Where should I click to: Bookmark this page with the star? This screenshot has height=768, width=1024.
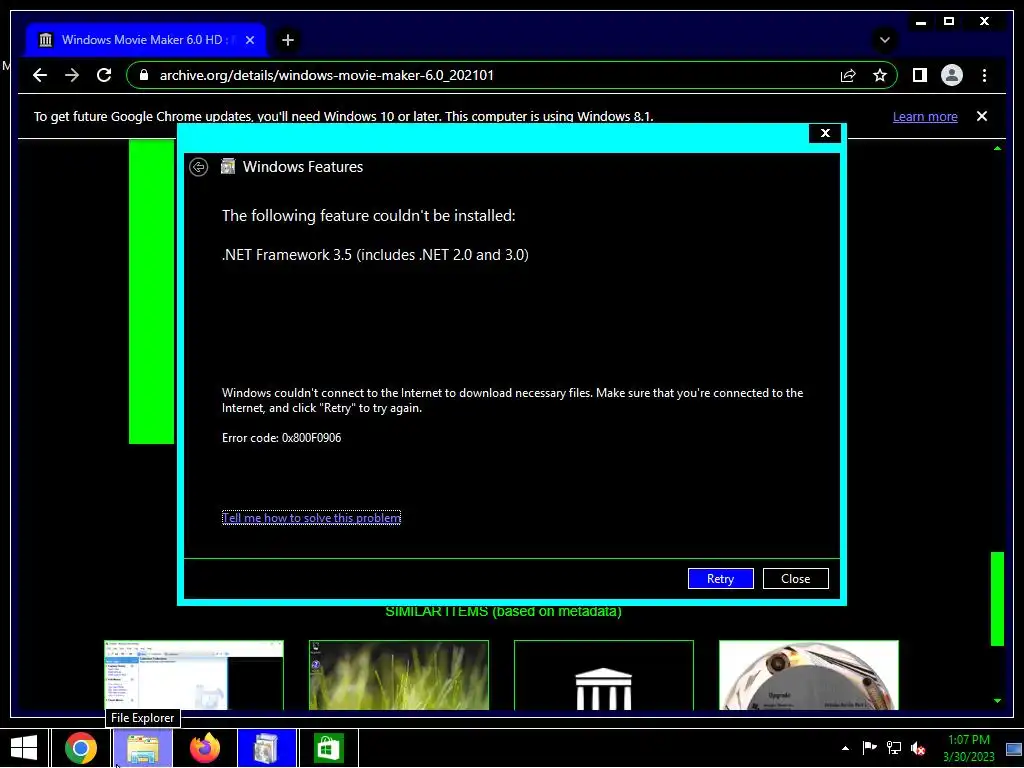(880, 75)
